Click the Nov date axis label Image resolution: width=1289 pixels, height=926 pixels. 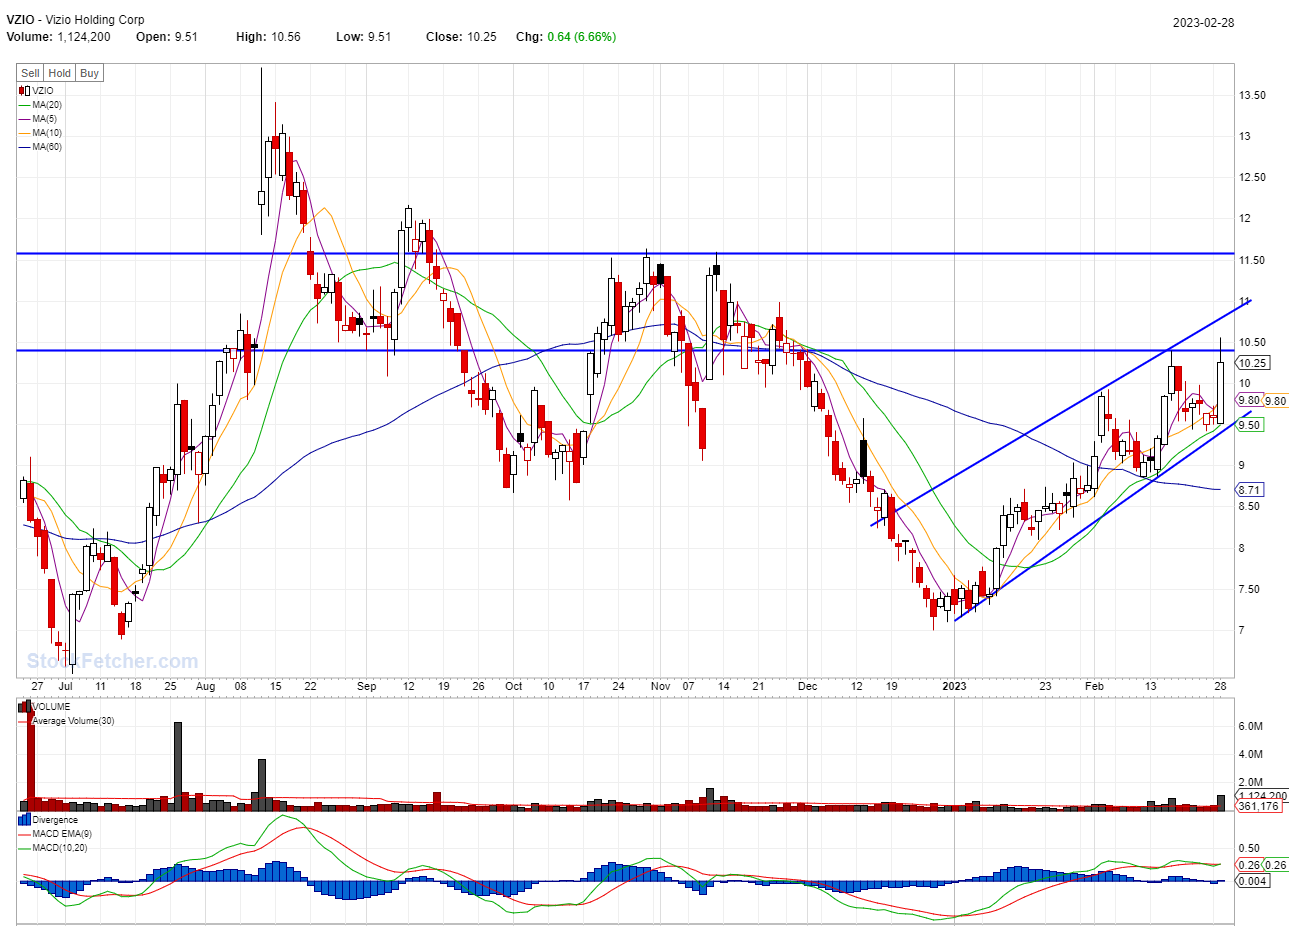[x=660, y=686]
